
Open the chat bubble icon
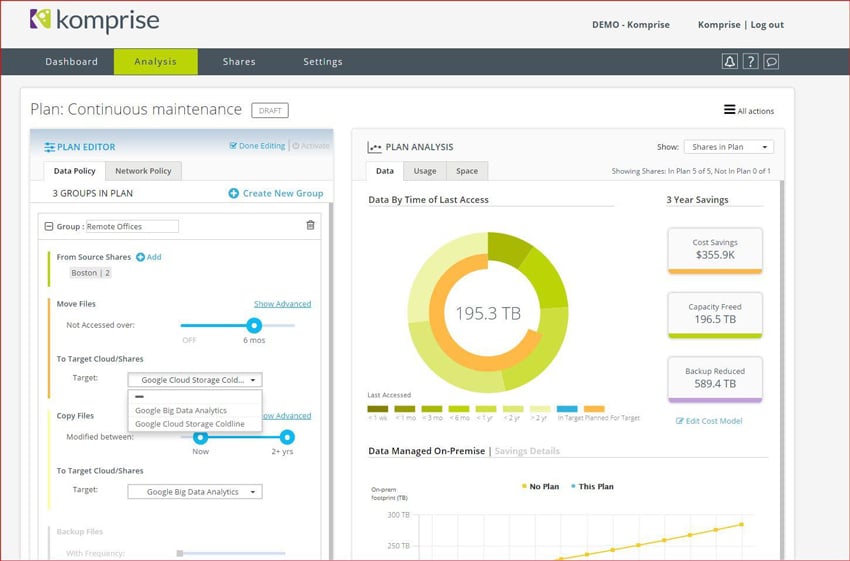click(771, 62)
